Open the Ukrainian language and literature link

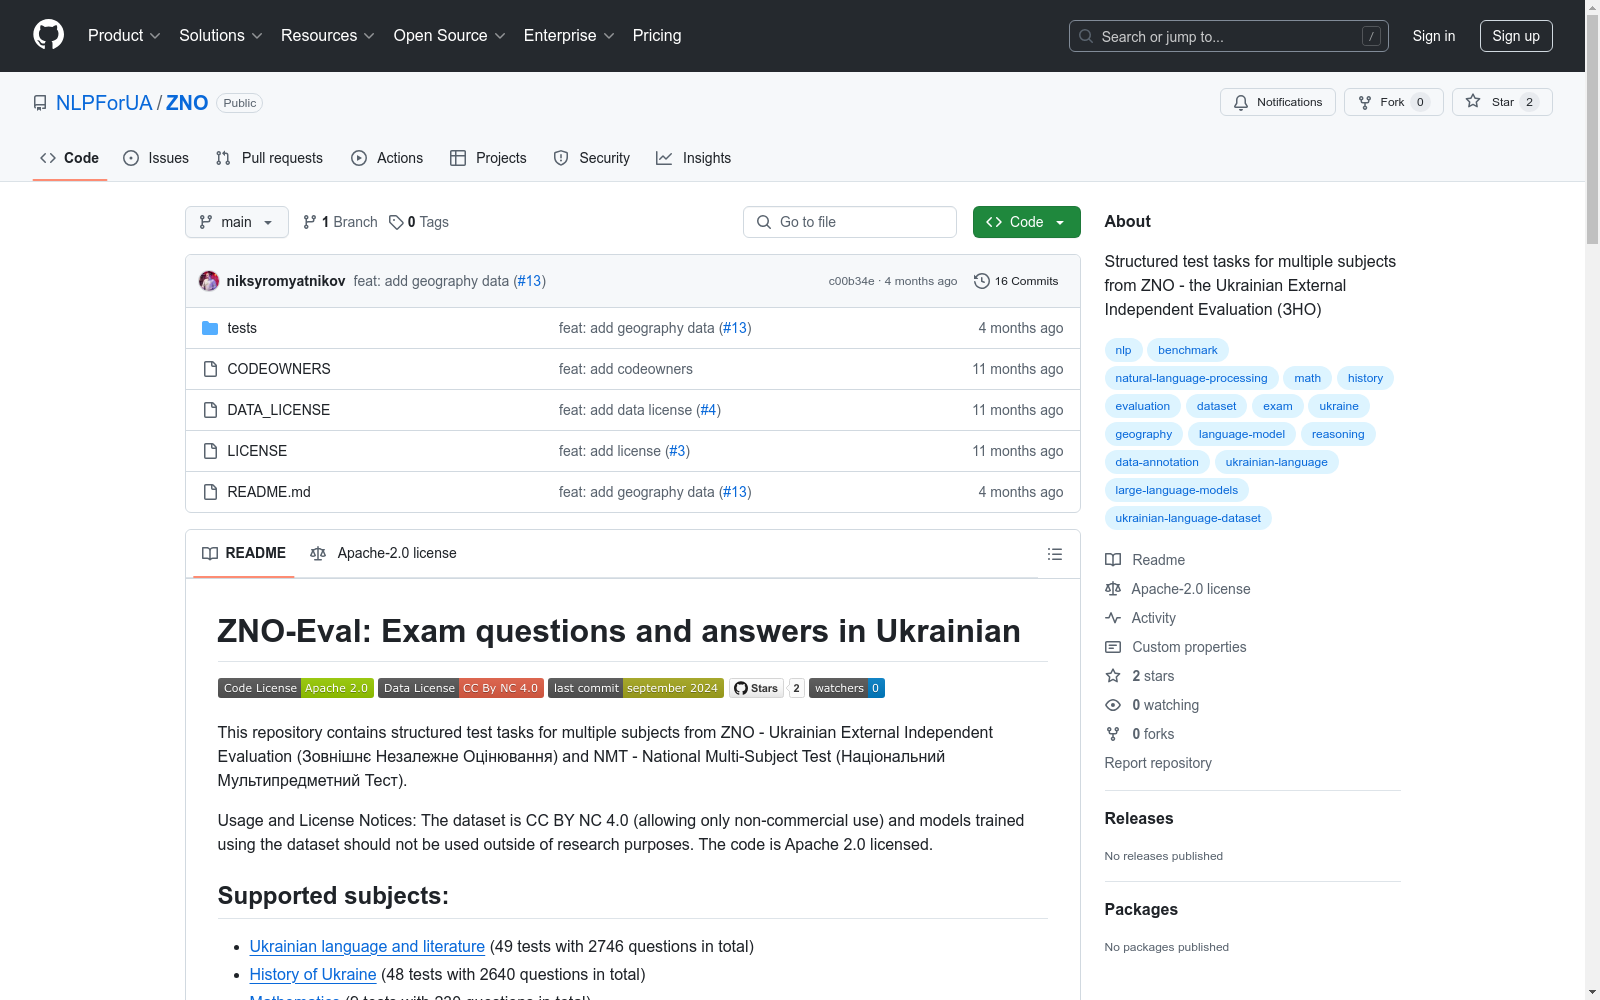tap(367, 946)
